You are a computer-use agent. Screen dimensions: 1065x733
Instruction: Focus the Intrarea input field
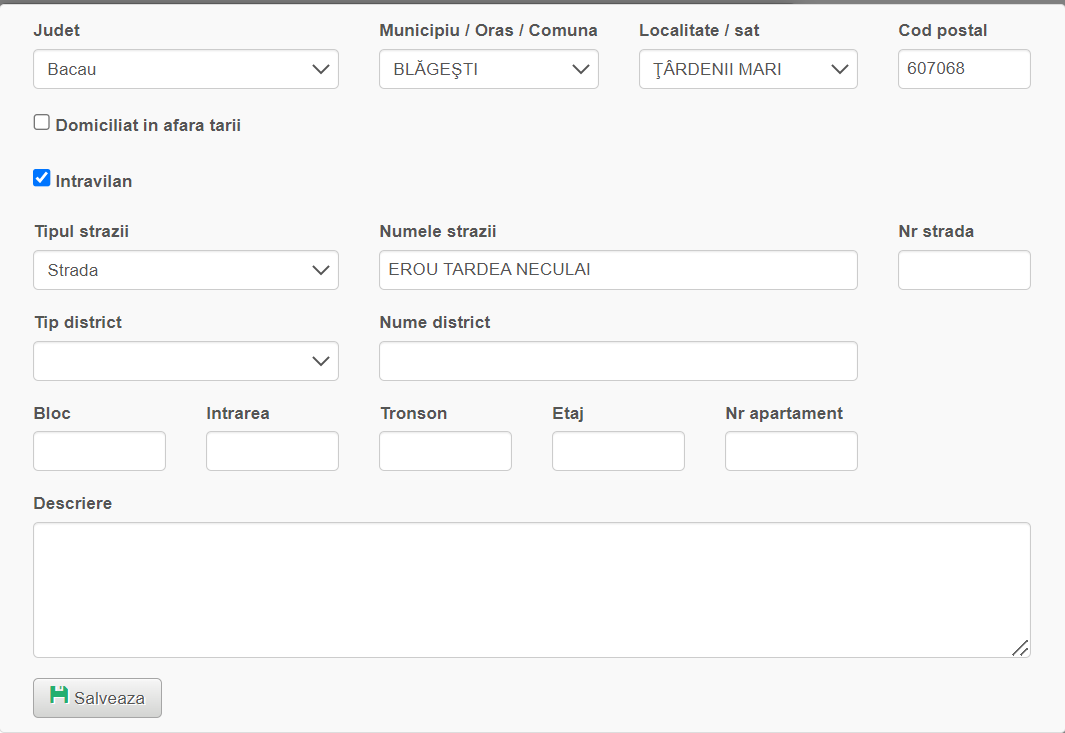(272, 451)
